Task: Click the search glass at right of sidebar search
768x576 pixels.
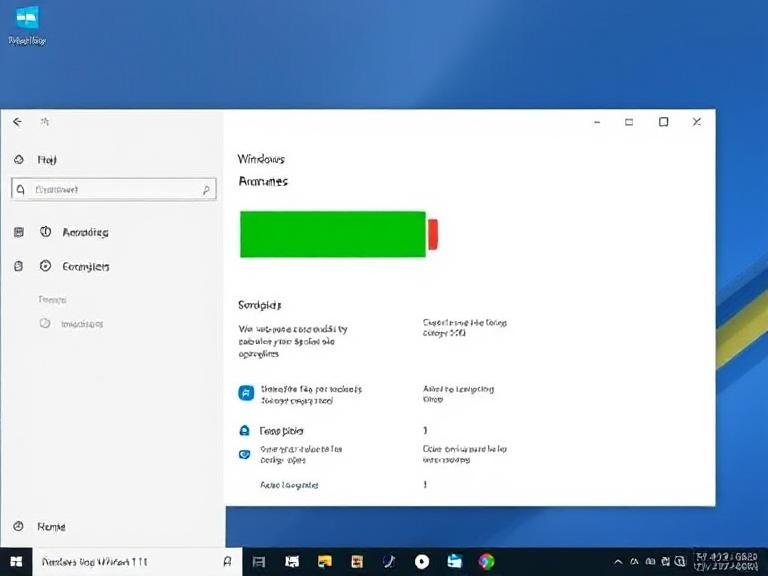Action: (x=207, y=190)
